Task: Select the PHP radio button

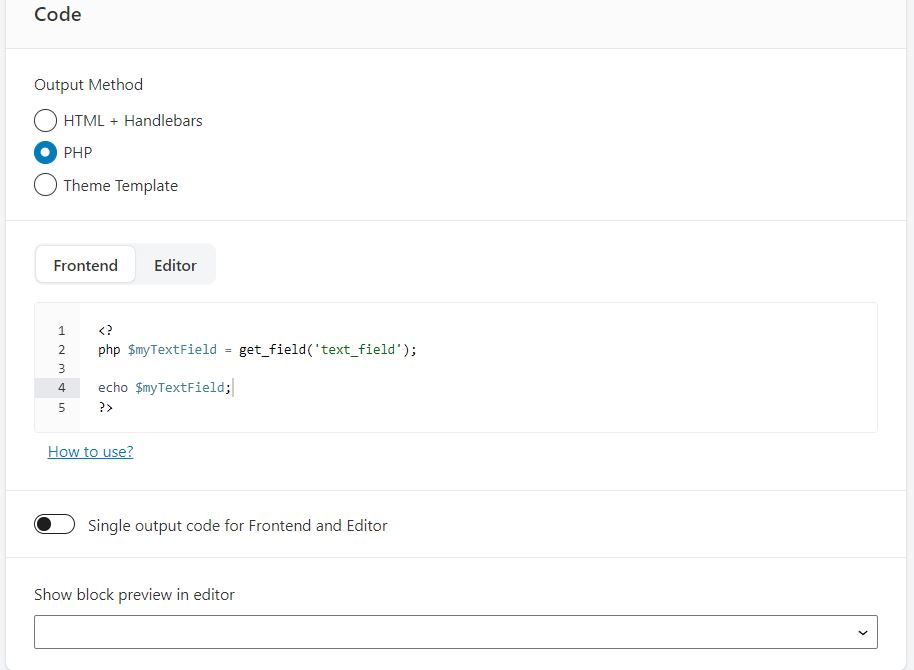Action: (45, 153)
